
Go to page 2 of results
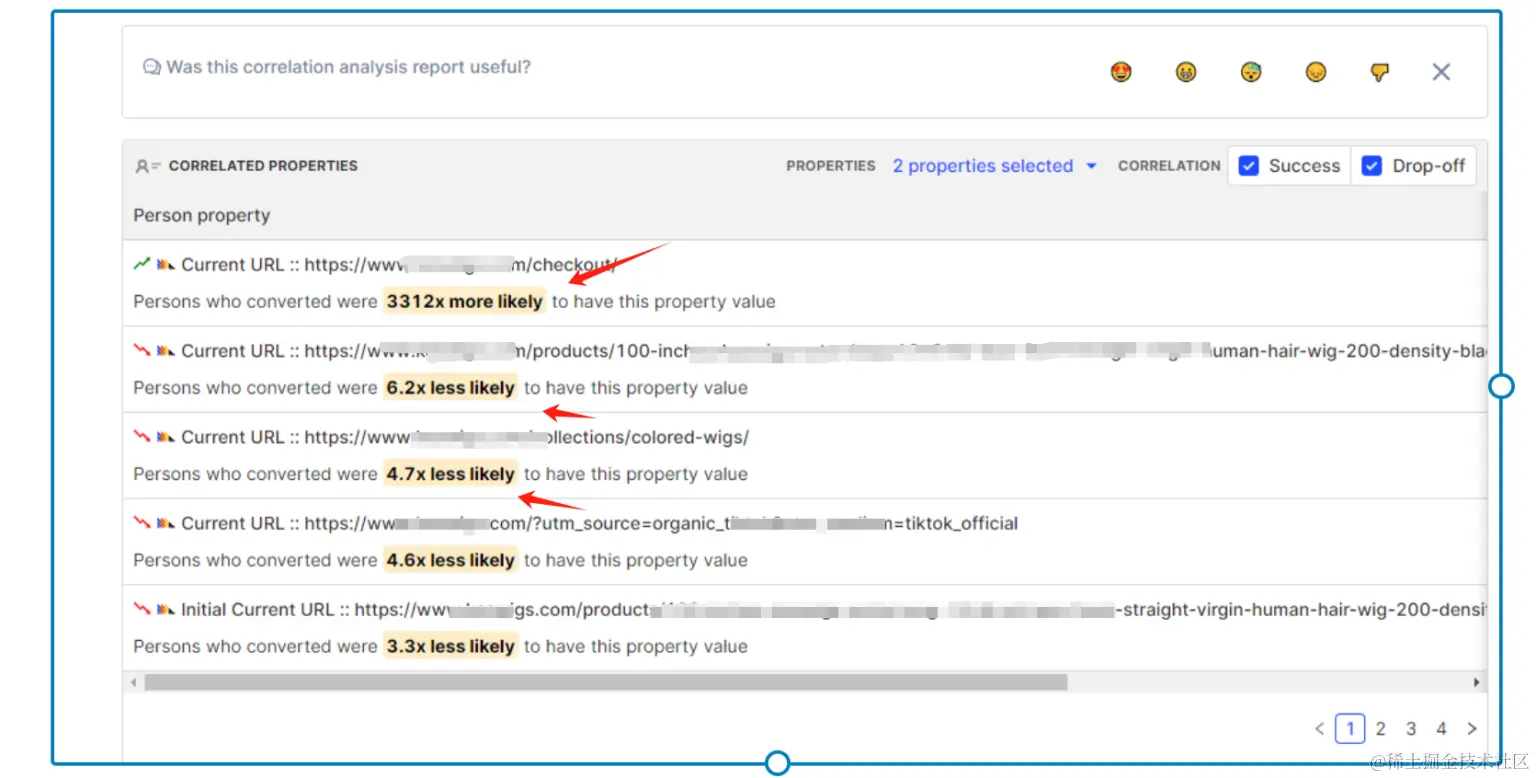coord(1380,729)
